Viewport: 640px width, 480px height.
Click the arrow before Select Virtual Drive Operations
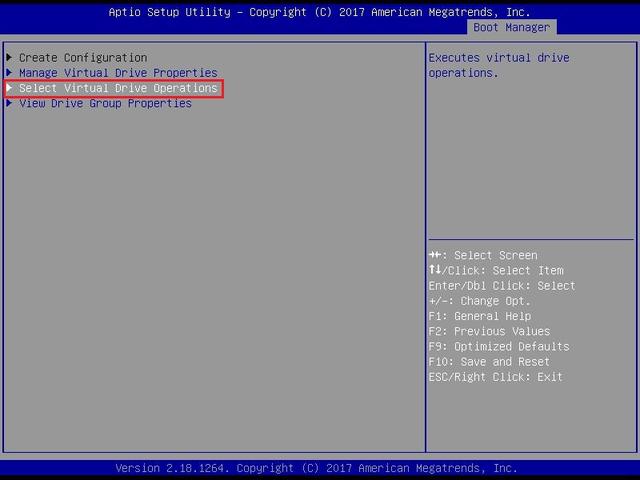pos(10,88)
